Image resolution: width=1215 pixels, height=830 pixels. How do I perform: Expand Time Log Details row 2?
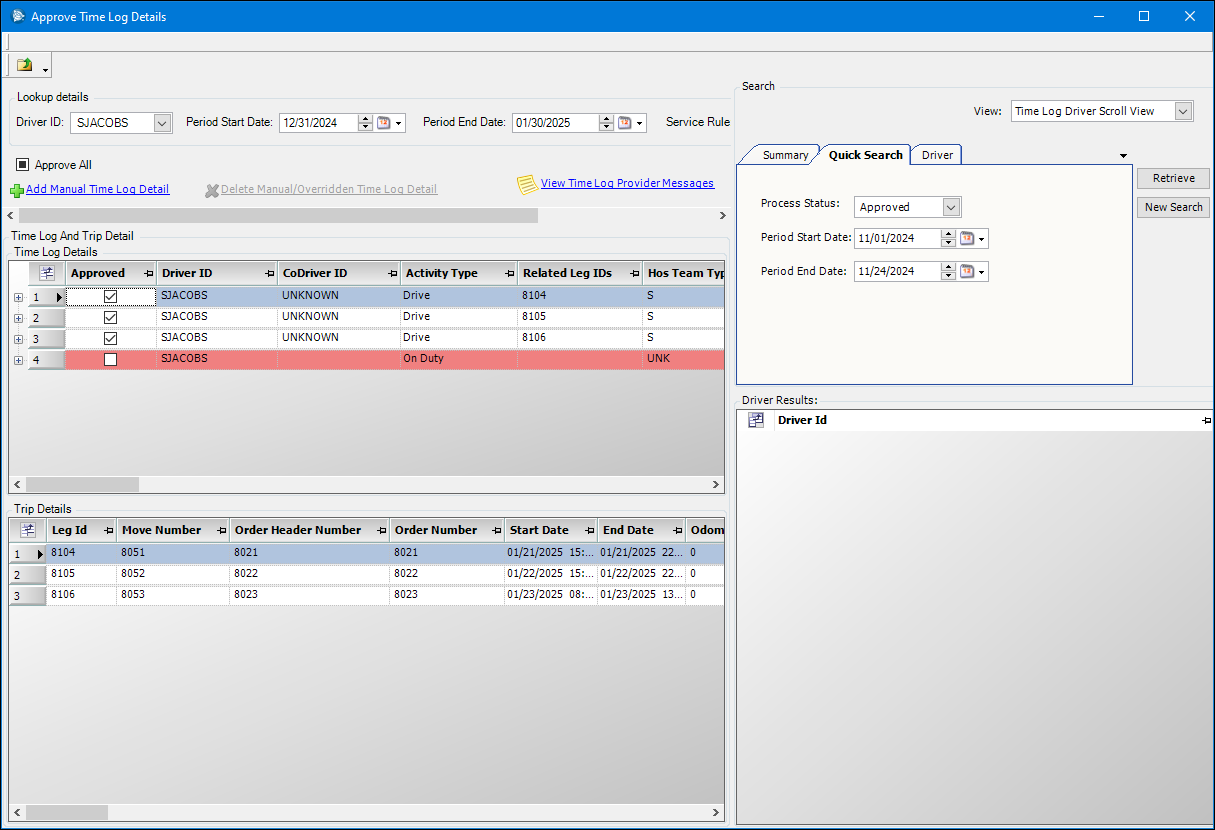coord(18,318)
